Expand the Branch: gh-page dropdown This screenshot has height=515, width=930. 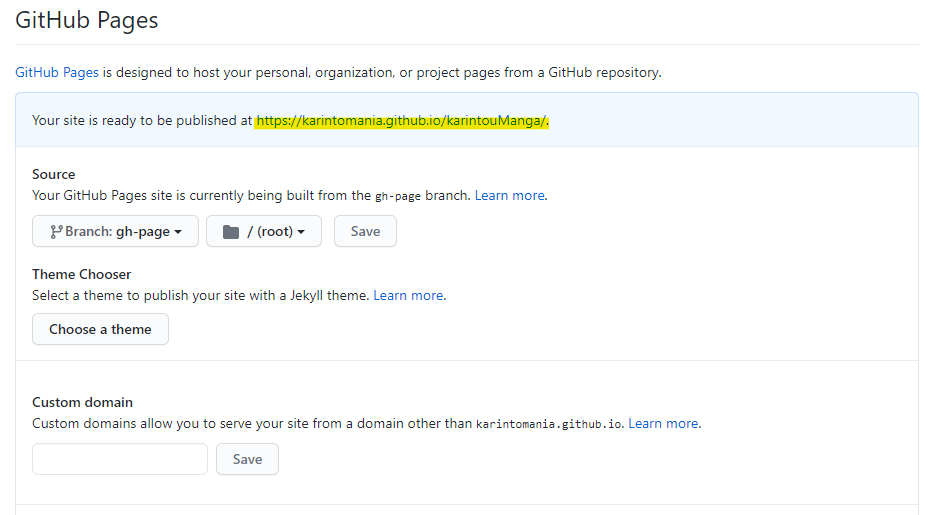pyautogui.click(x=116, y=231)
